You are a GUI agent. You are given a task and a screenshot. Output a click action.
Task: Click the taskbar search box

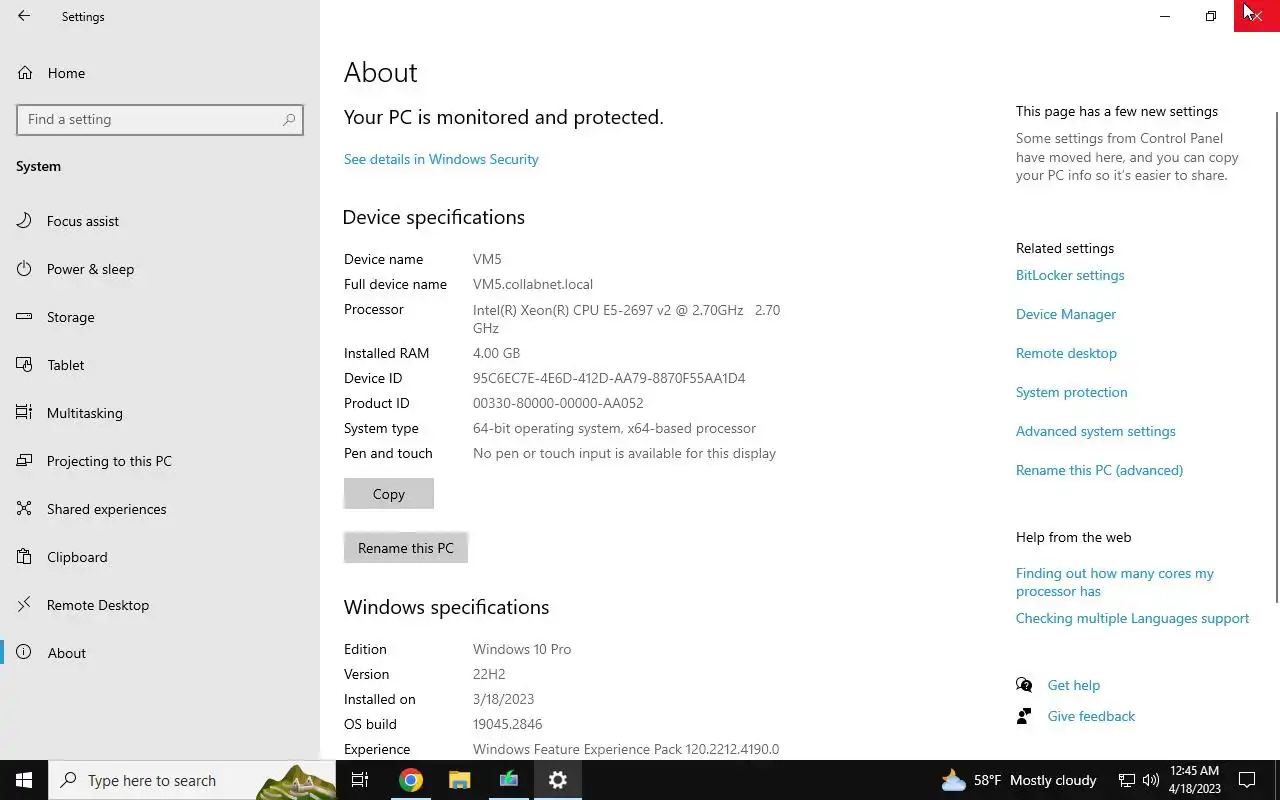pyautogui.click(x=192, y=780)
